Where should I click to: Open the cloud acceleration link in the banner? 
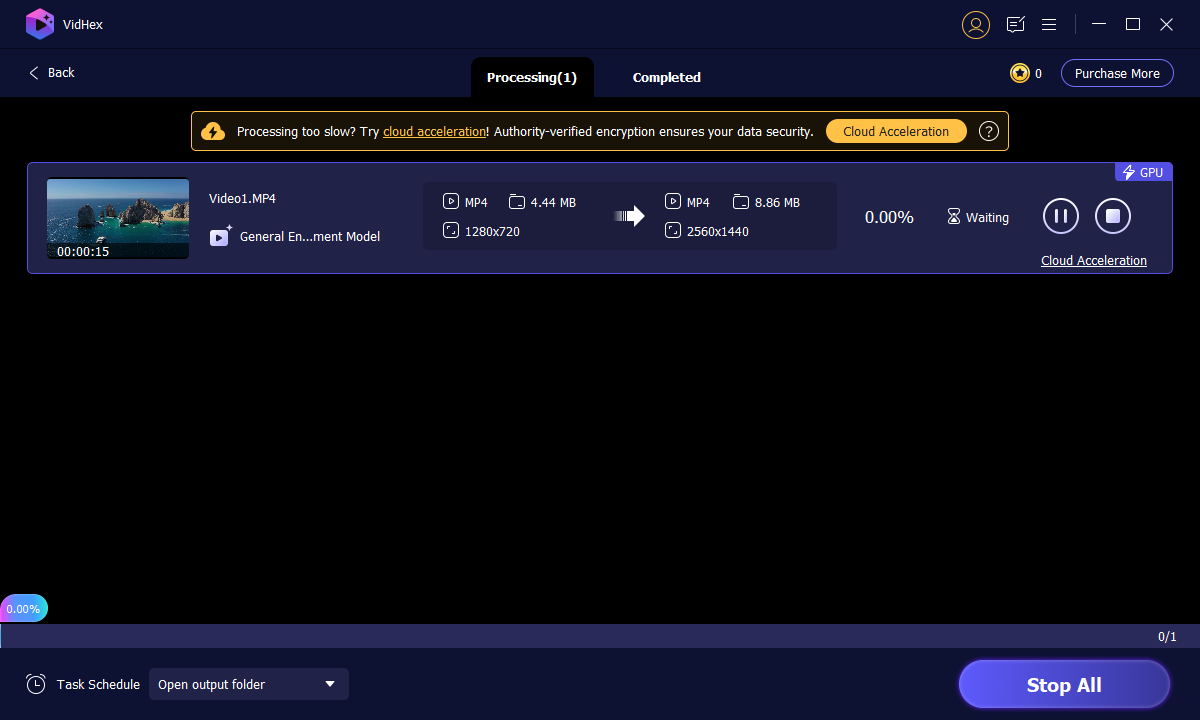434,131
